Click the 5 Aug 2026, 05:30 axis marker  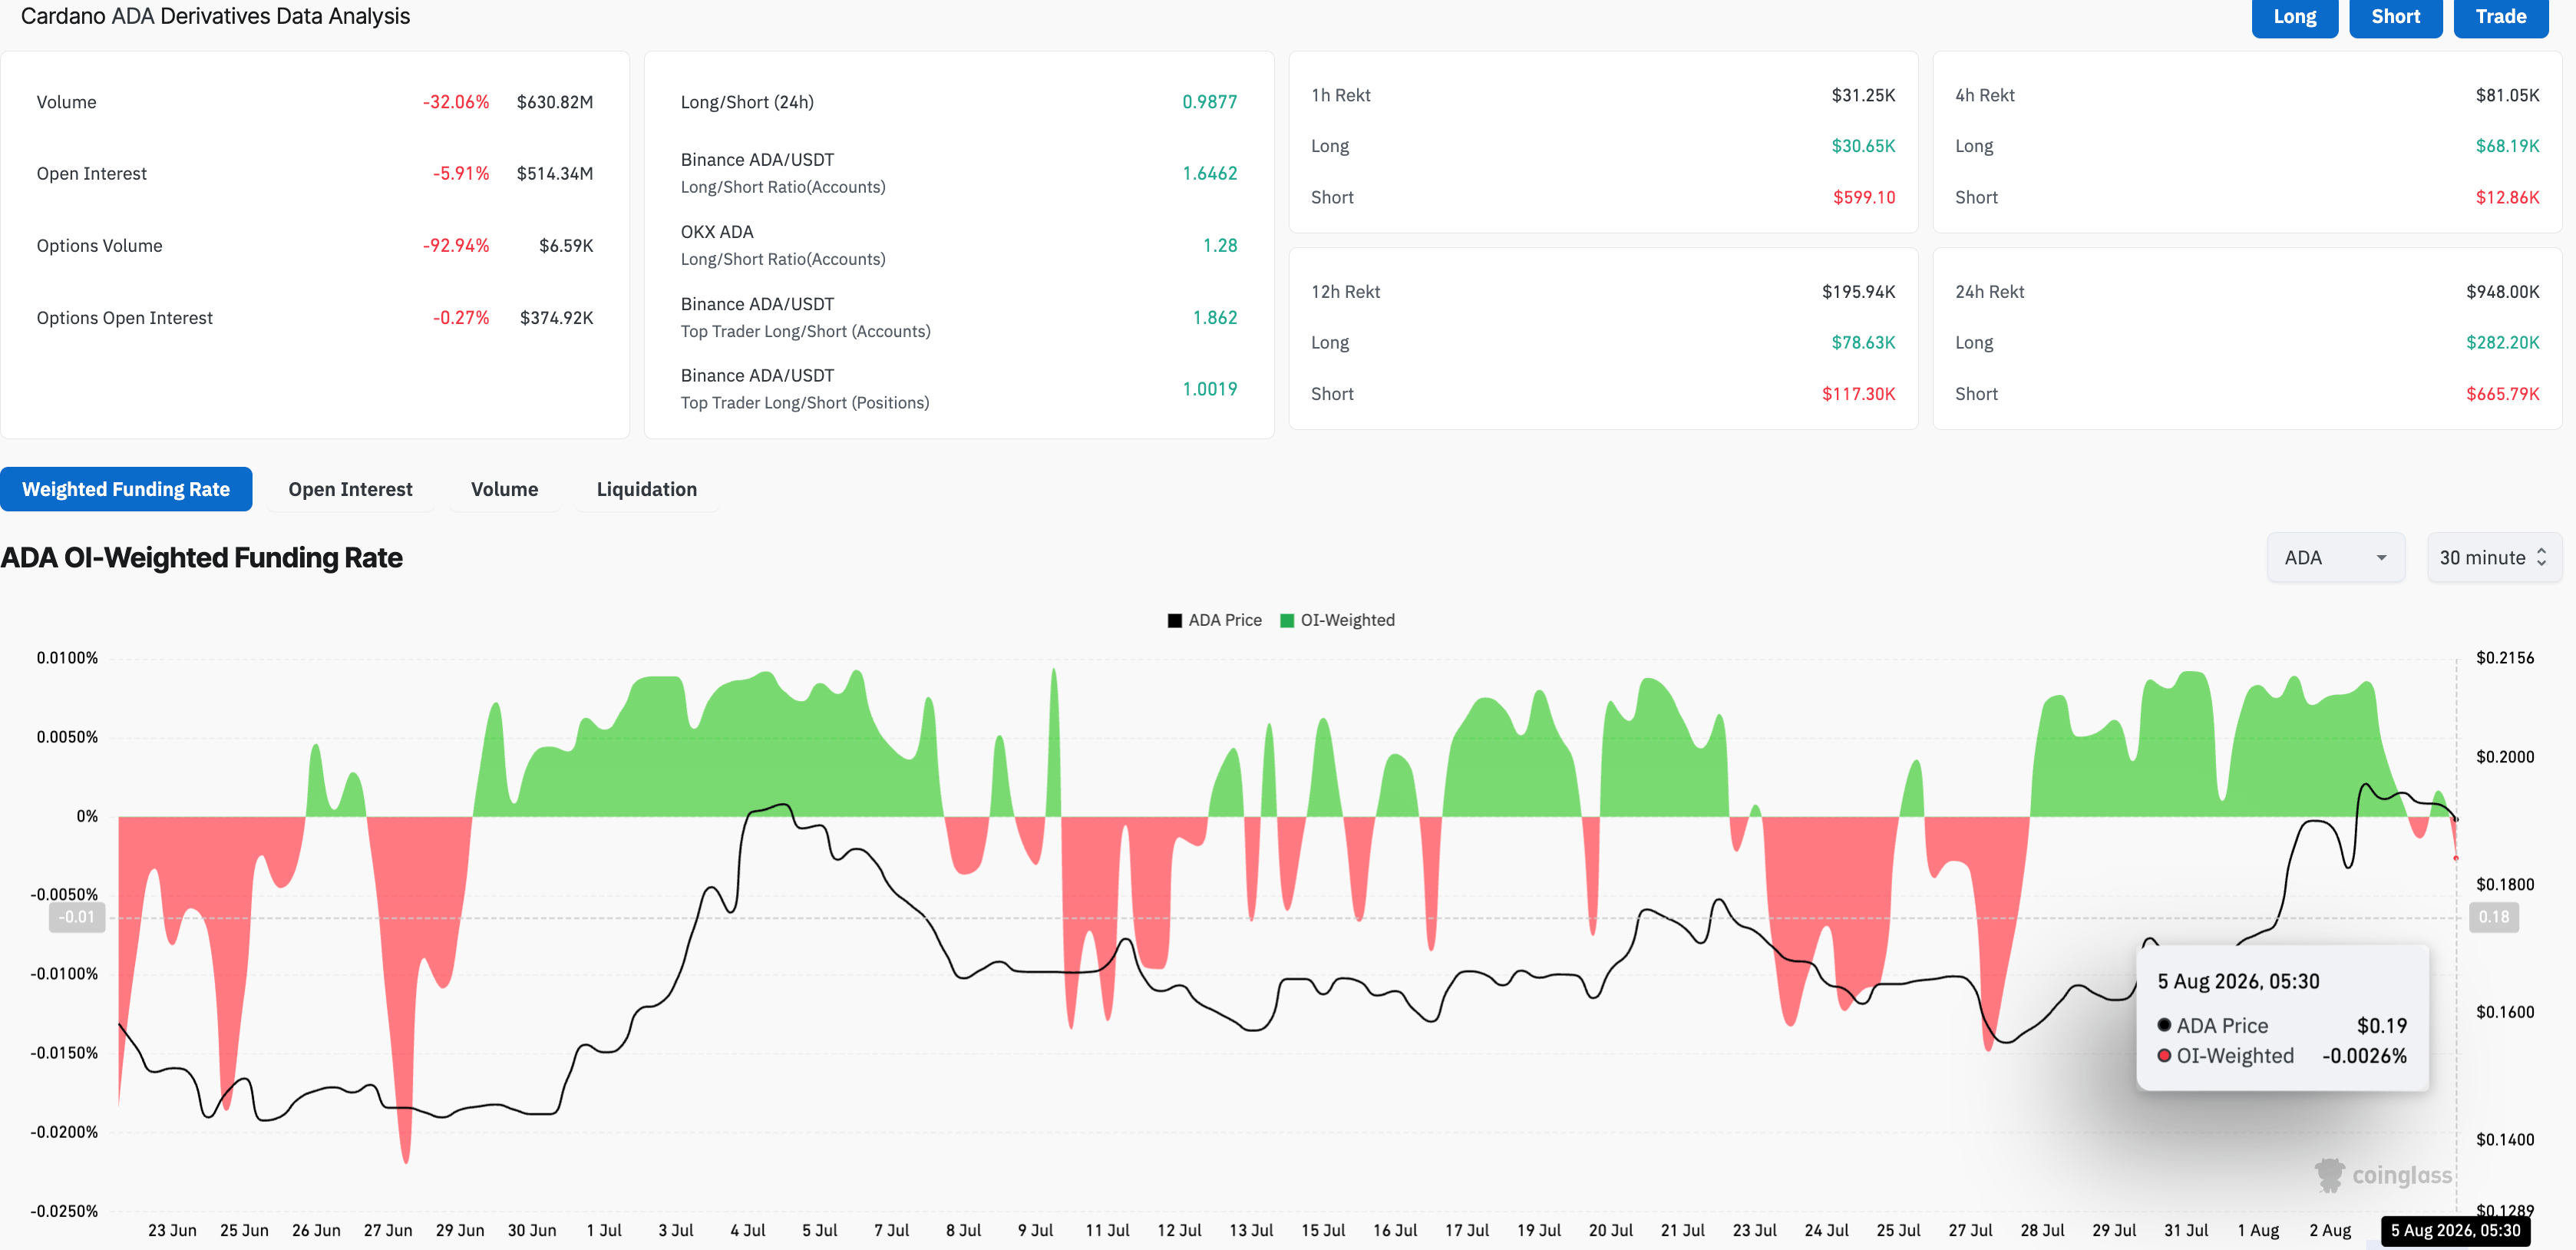coord(2455,1231)
